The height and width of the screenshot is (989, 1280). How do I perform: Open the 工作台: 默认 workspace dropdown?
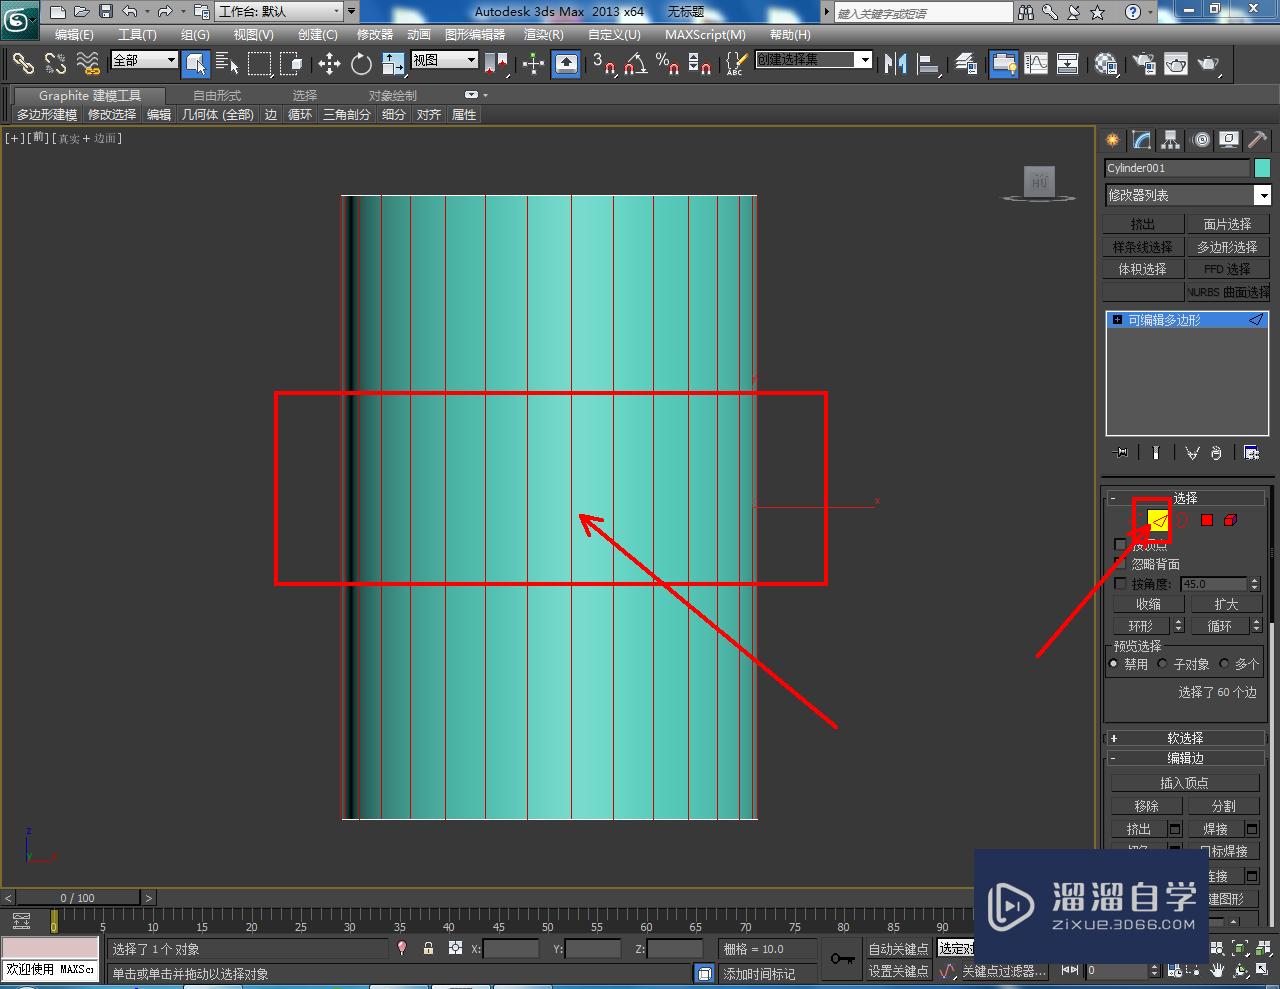point(280,12)
